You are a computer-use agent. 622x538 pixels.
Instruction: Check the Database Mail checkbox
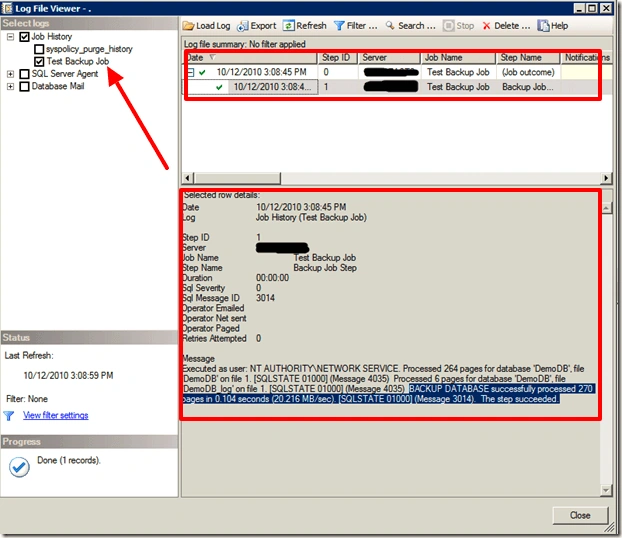coord(24,86)
